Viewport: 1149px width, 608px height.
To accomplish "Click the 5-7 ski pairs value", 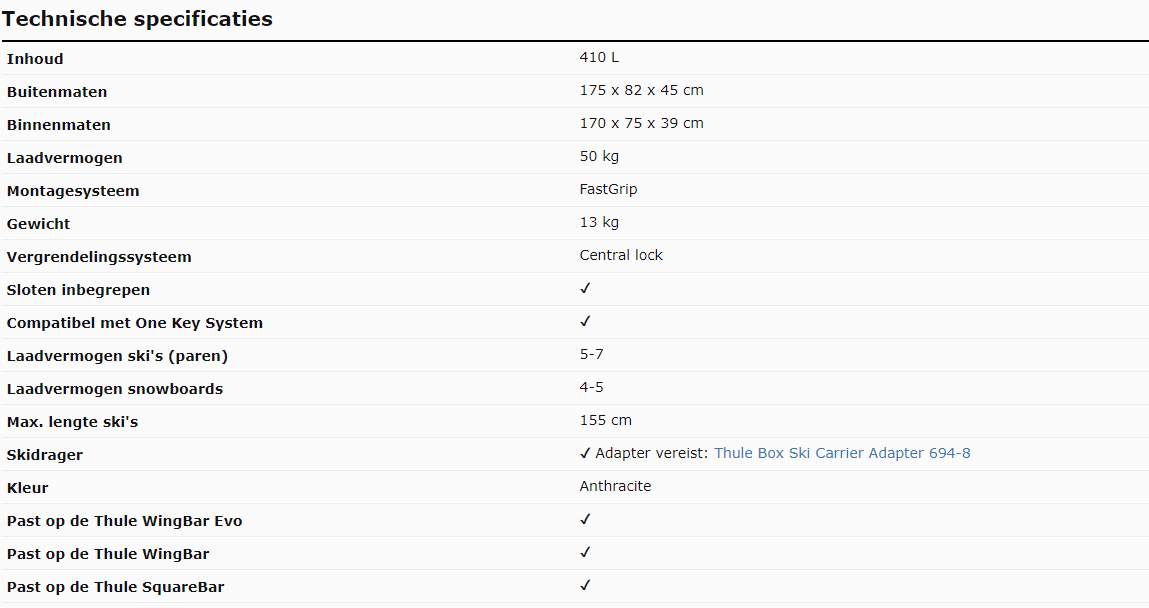I will (591, 355).
